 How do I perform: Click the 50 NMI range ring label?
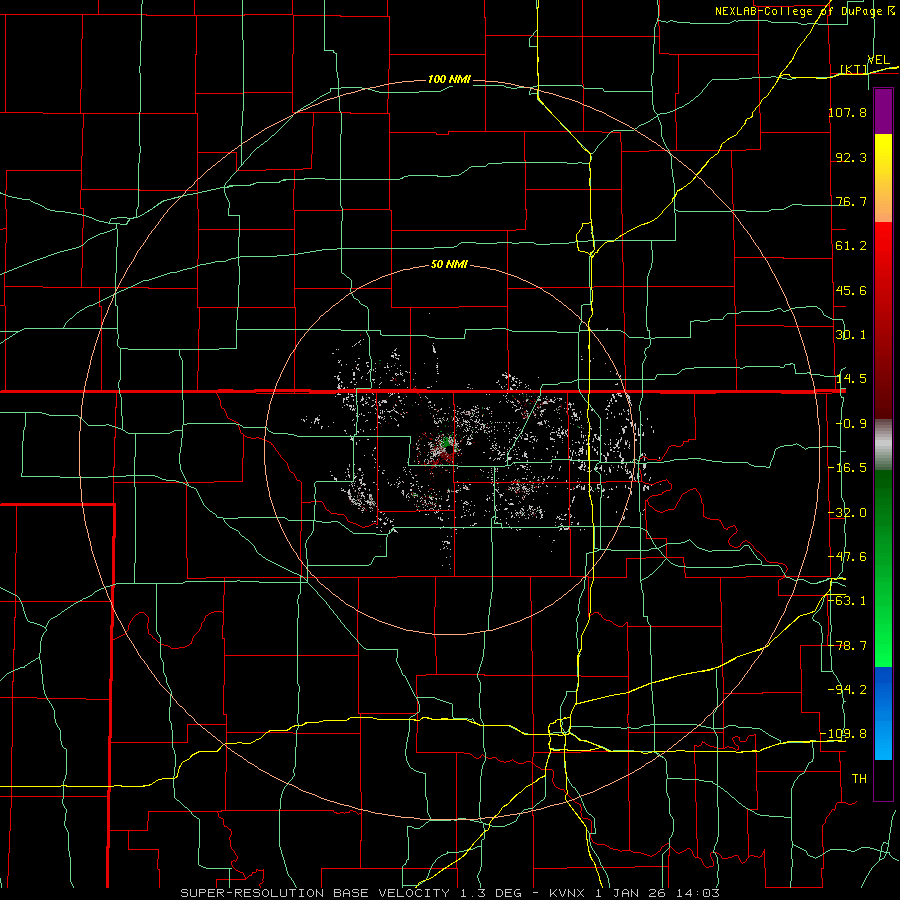coord(449,265)
